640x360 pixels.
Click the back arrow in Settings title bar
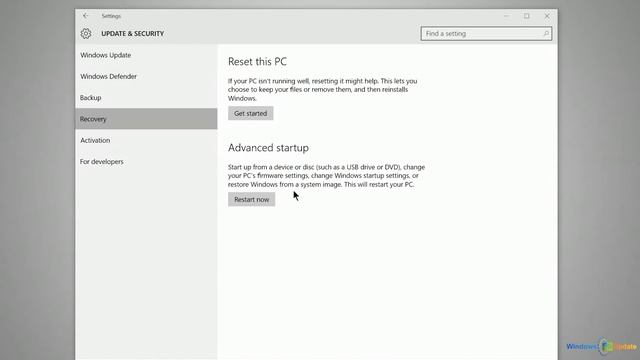(x=85, y=16)
